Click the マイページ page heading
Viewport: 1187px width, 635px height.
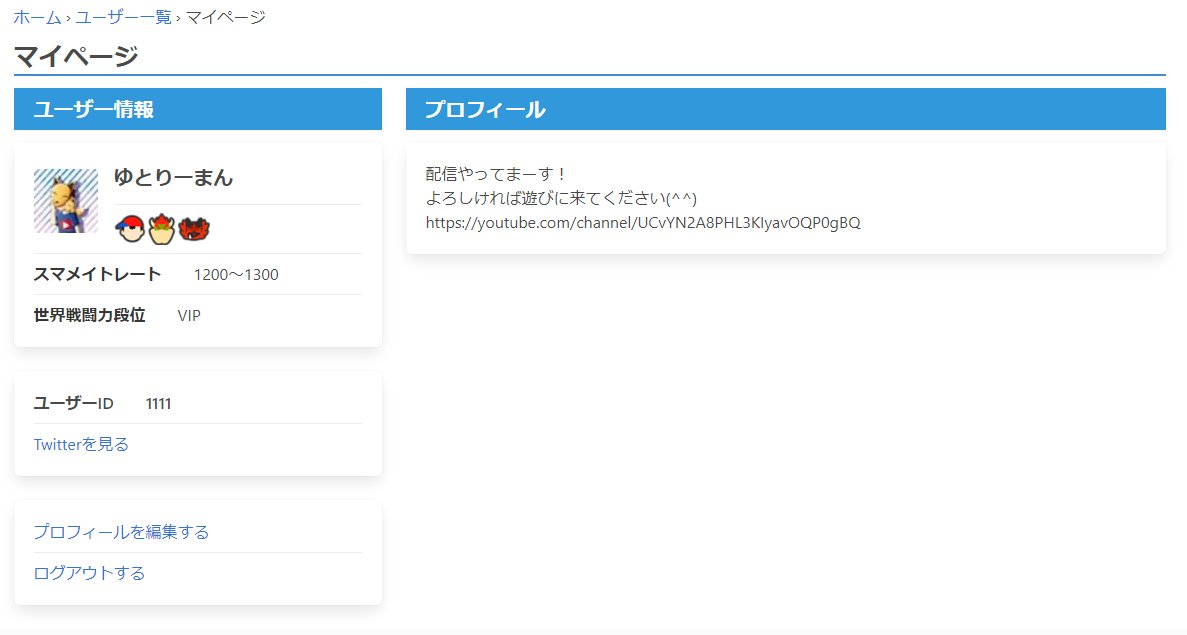pos(76,56)
